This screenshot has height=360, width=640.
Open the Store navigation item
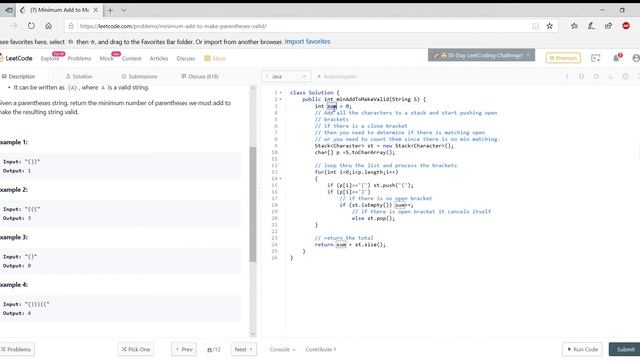click(x=215, y=58)
